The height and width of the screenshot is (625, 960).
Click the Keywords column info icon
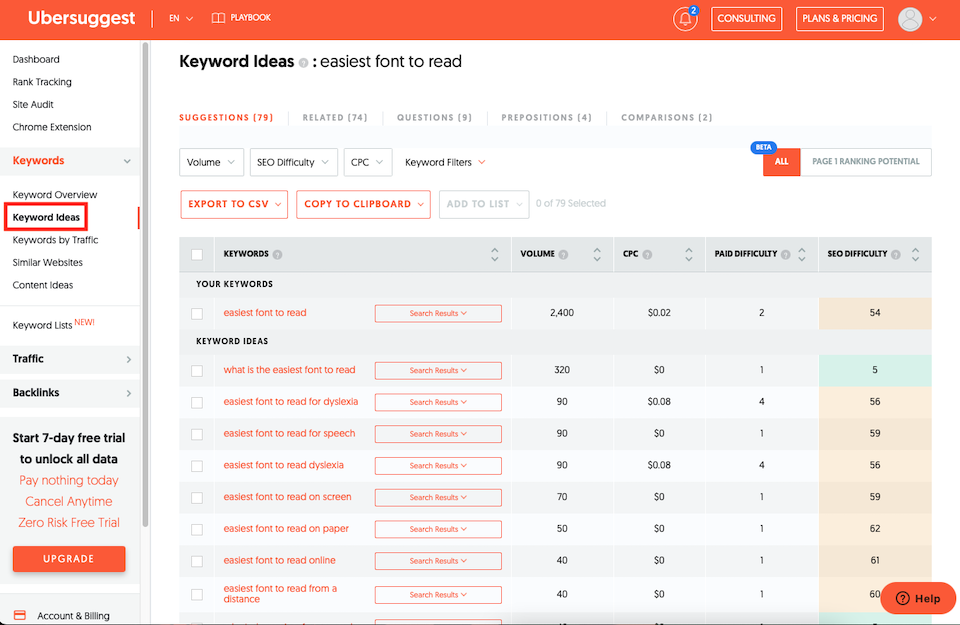[x=277, y=254]
